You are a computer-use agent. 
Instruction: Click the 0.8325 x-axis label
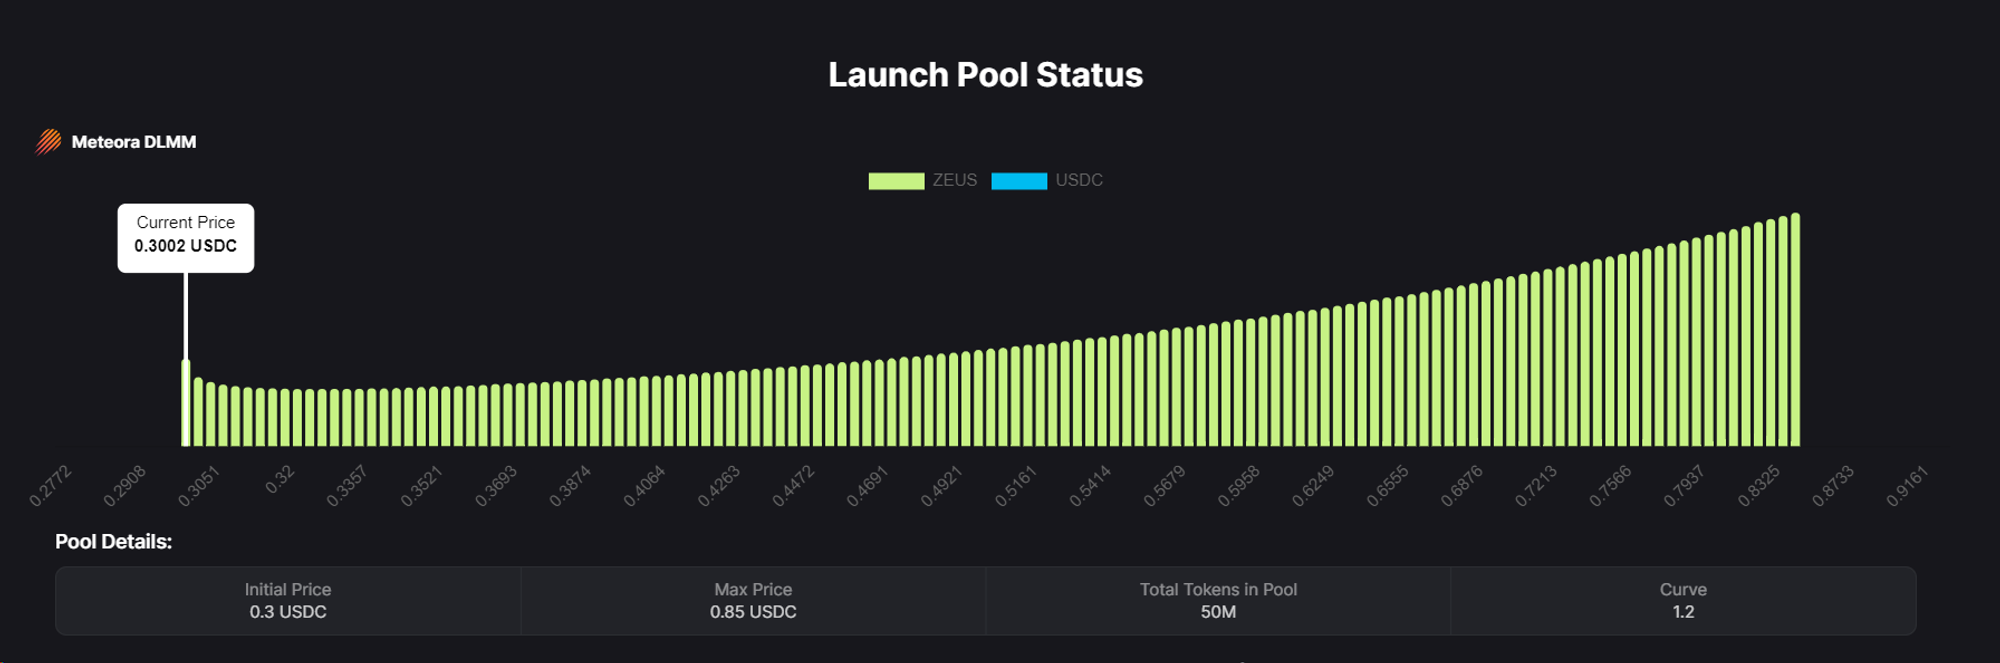pyautogui.click(x=1758, y=485)
